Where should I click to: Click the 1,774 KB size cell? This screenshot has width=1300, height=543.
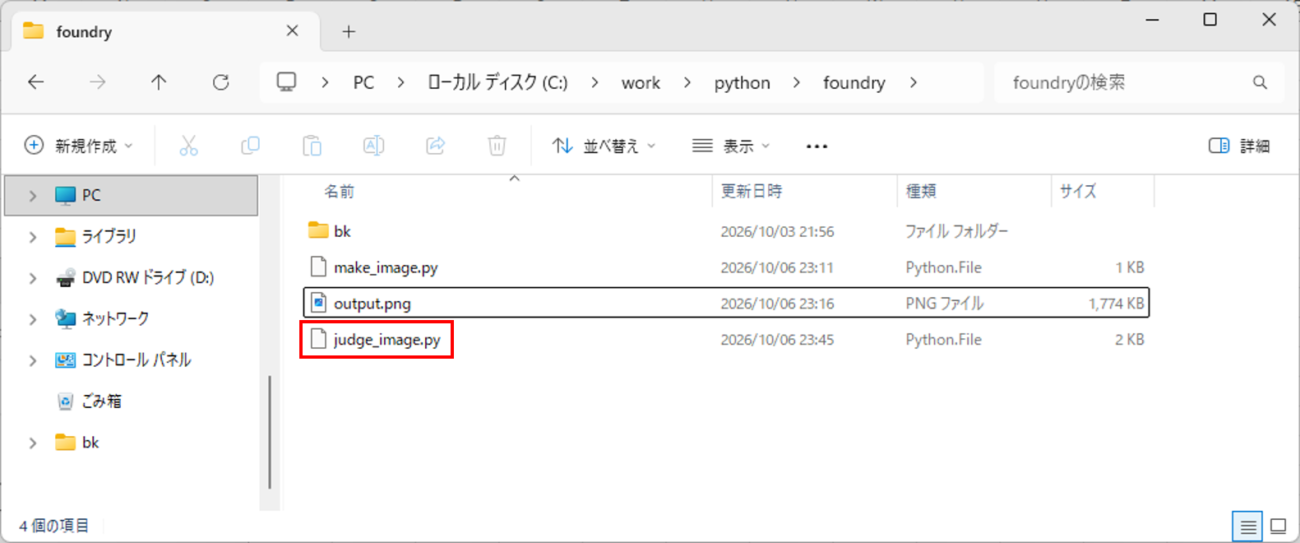[1116, 303]
